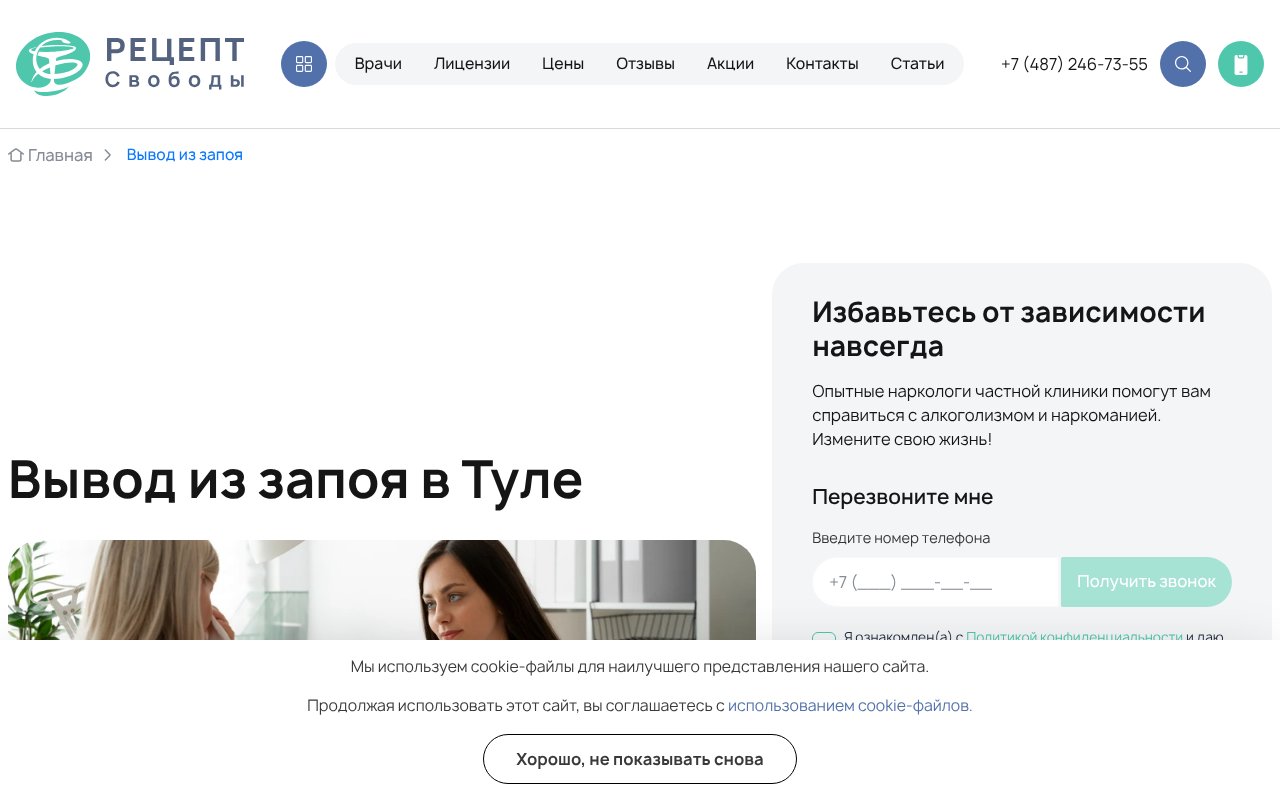Select Цены in the top menu
This screenshot has height=800, width=1280.
563,63
